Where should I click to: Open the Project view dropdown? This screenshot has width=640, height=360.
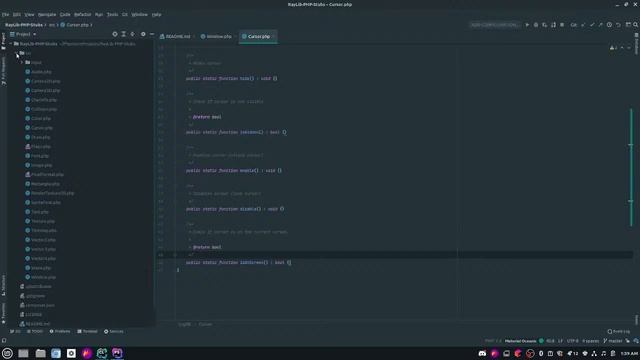click(x=23, y=34)
